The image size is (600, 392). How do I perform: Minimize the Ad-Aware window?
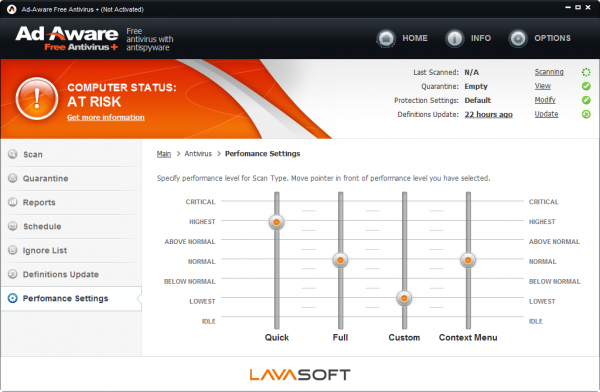(x=568, y=7)
